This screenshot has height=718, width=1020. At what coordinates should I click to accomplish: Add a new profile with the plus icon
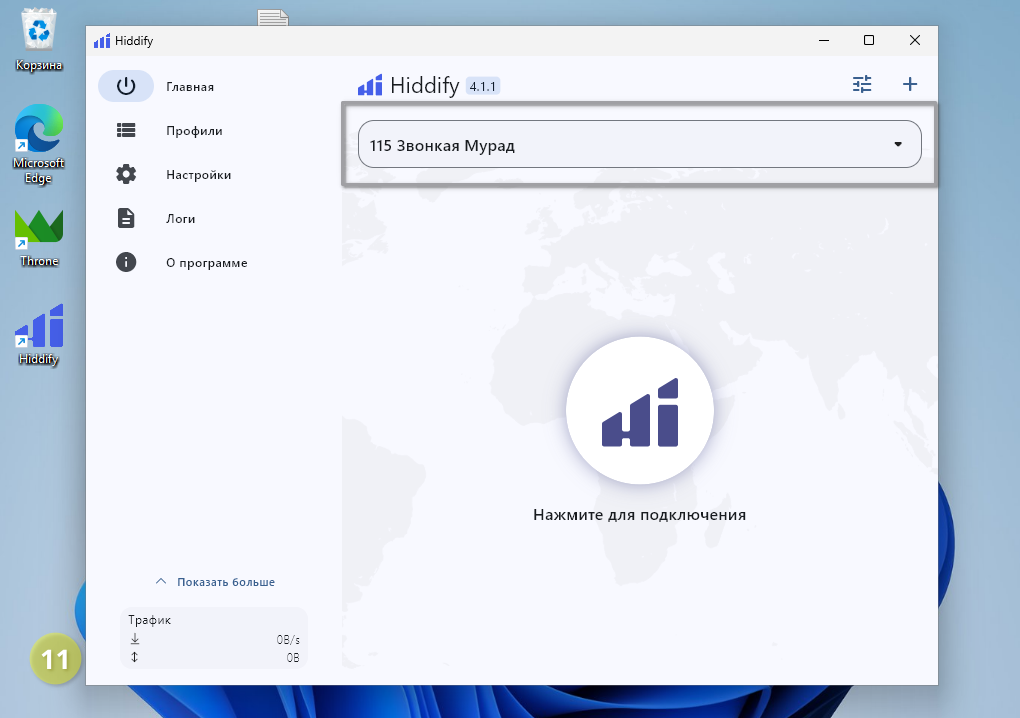(x=909, y=84)
